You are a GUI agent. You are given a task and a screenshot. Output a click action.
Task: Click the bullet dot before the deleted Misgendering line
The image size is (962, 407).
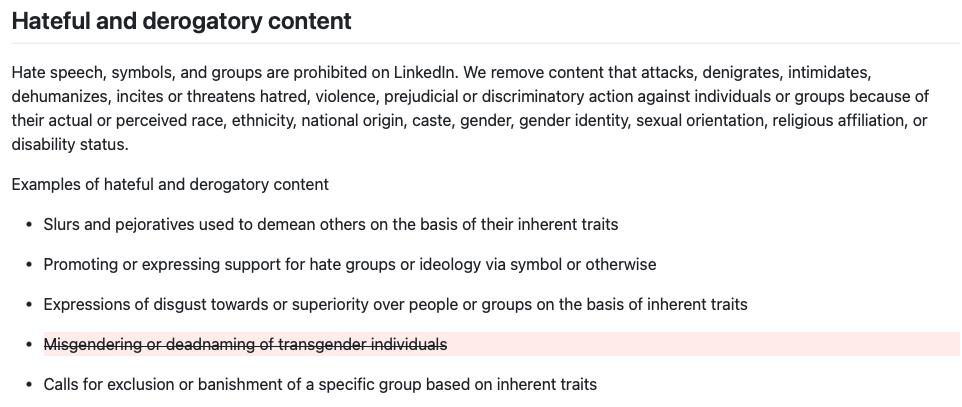coord(29,345)
